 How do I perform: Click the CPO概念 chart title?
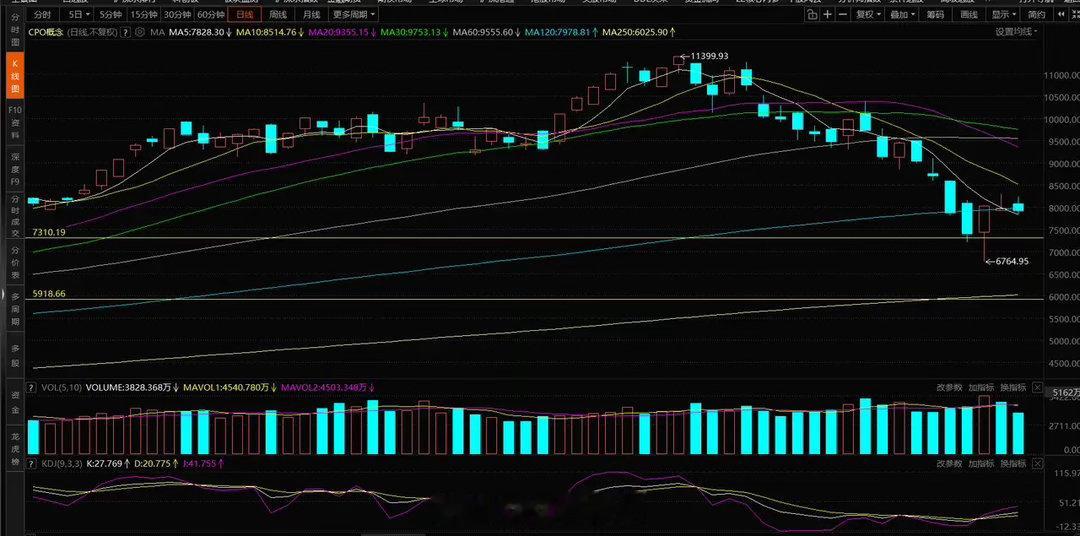(45, 32)
